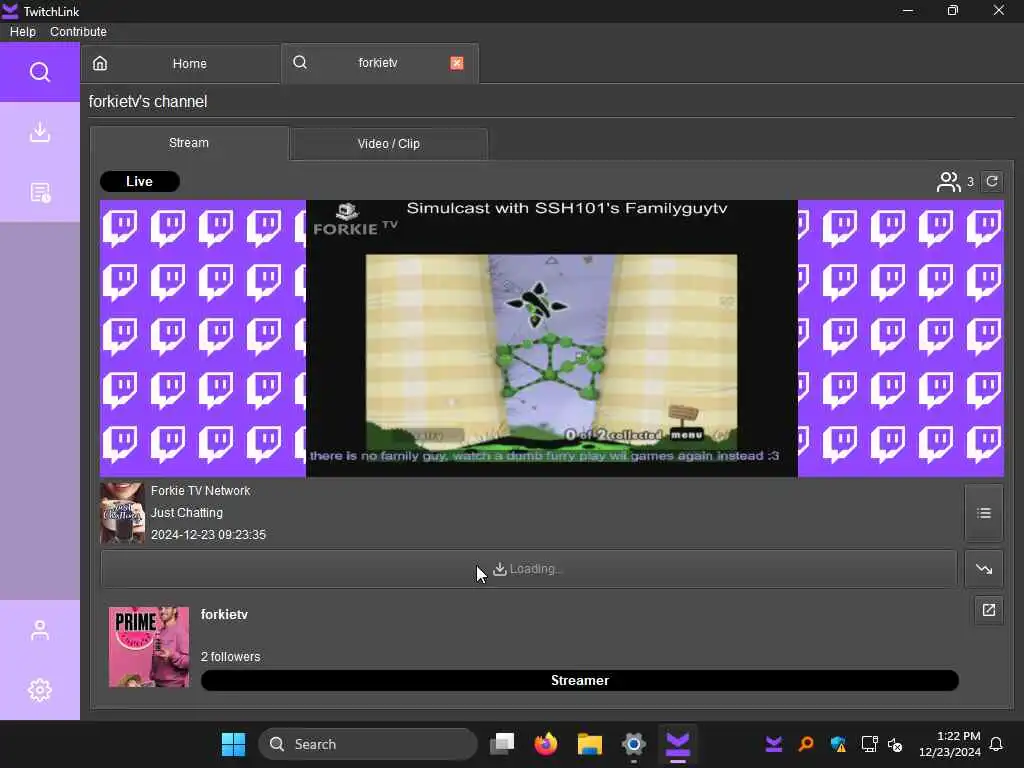The image size is (1024, 768).
Task: Click the magnifier tray icon
Action: tap(807, 744)
